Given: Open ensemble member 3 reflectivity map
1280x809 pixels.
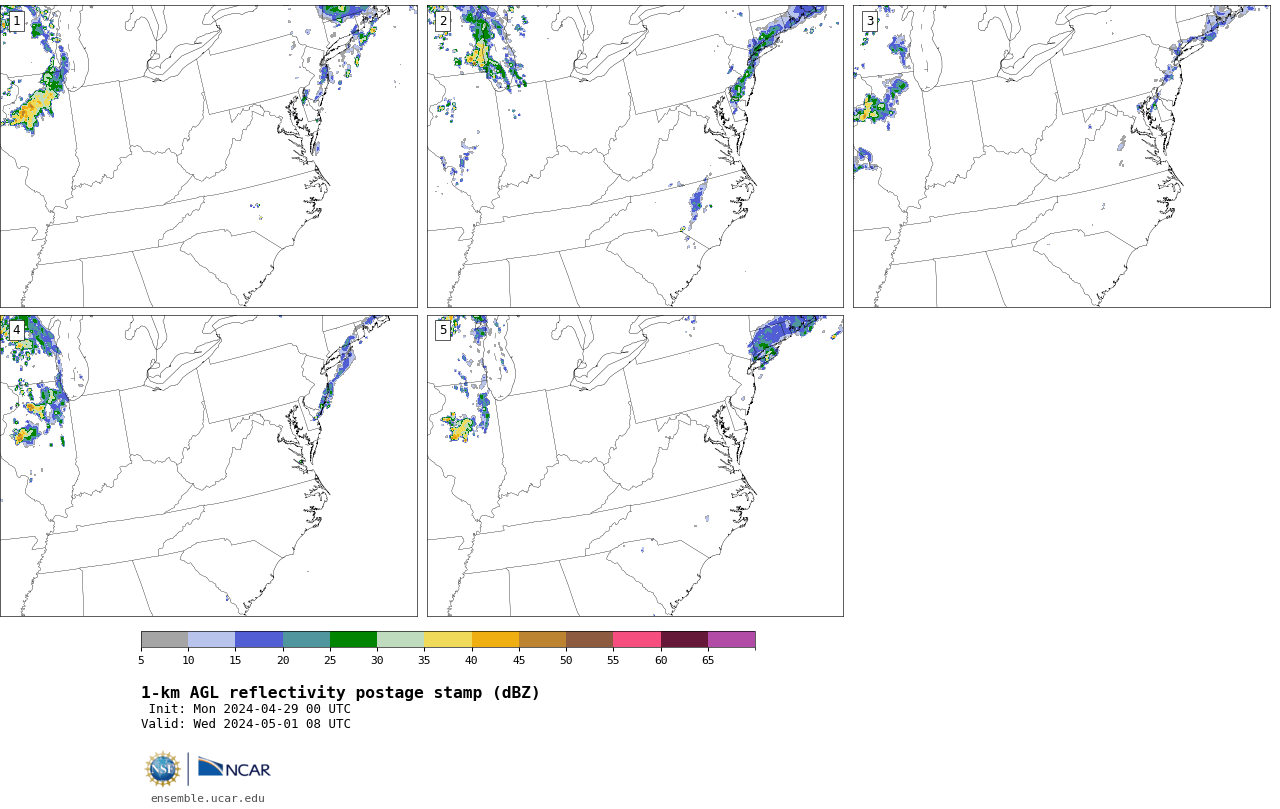Looking at the screenshot, I should pyautogui.click(x=1061, y=156).
